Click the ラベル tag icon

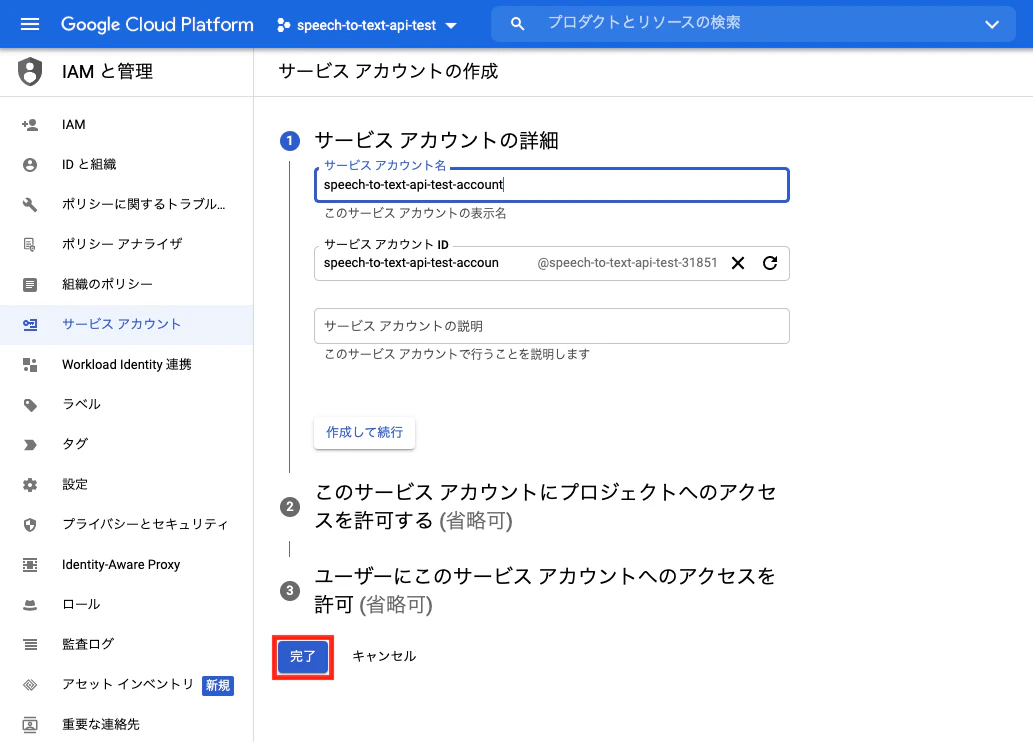point(30,405)
